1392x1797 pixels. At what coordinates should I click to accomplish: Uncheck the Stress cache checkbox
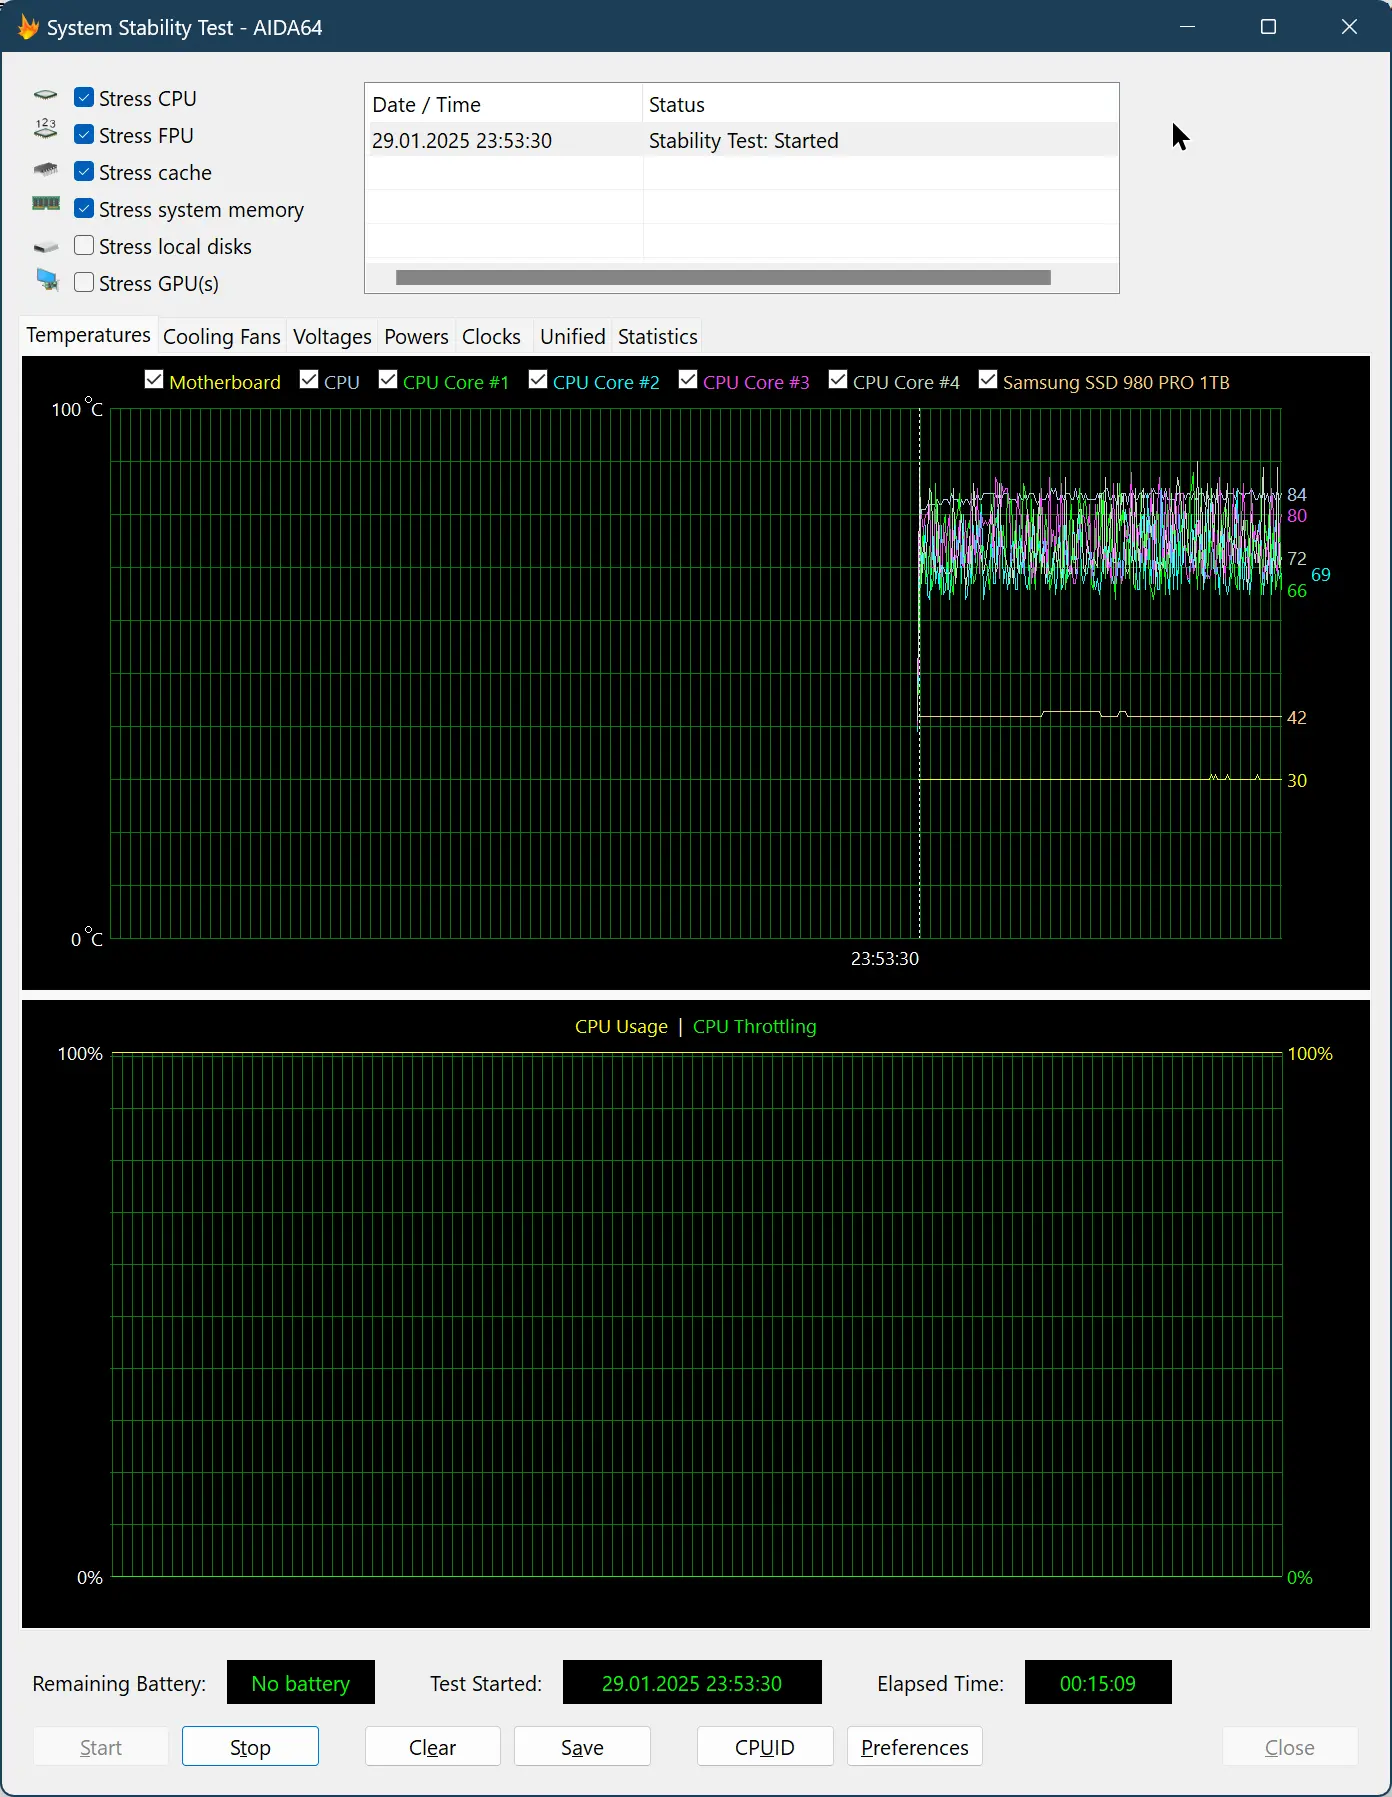tap(84, 172)
